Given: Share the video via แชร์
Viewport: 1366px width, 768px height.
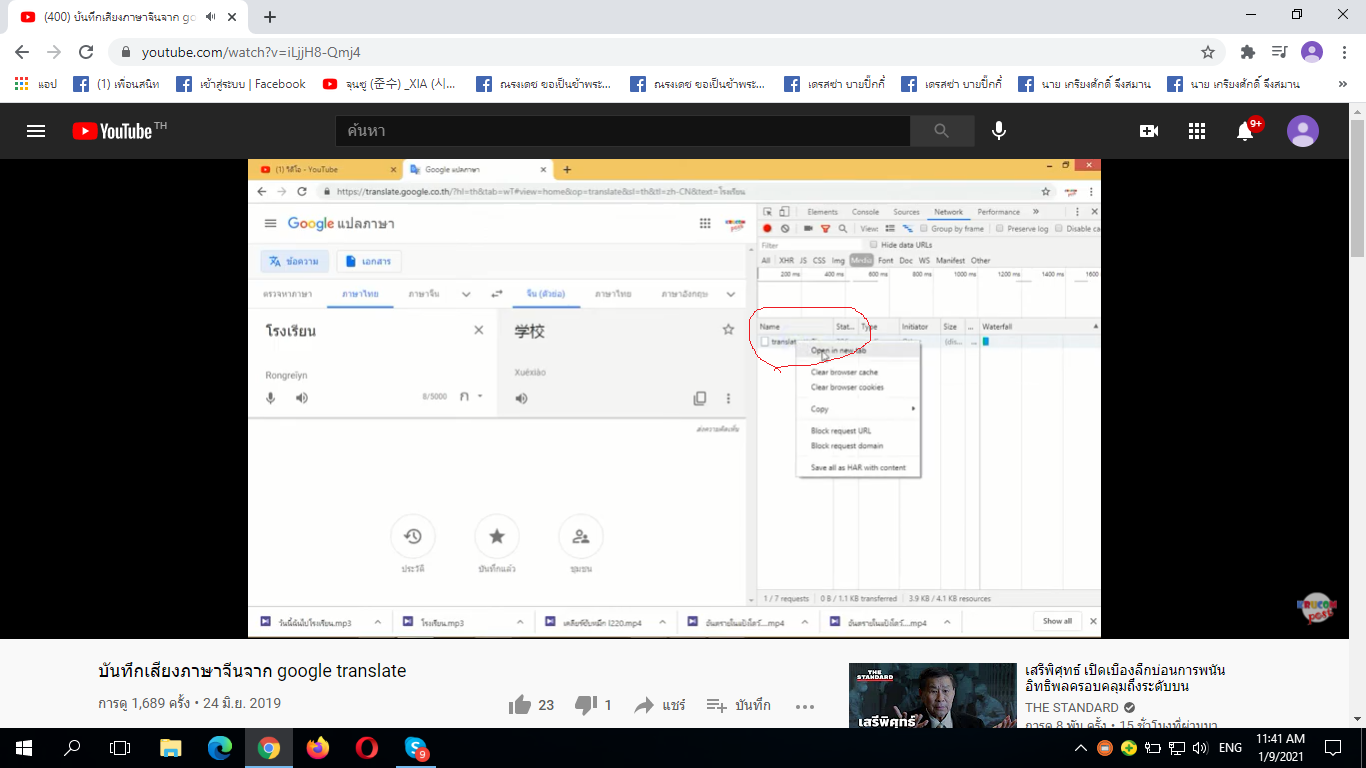Looking at the screenshot, I should [x=659, y=705].
